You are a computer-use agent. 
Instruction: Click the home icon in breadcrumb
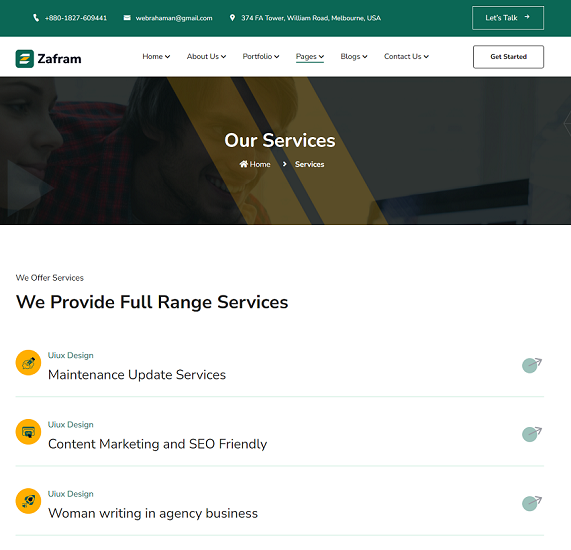coord(244,164)
